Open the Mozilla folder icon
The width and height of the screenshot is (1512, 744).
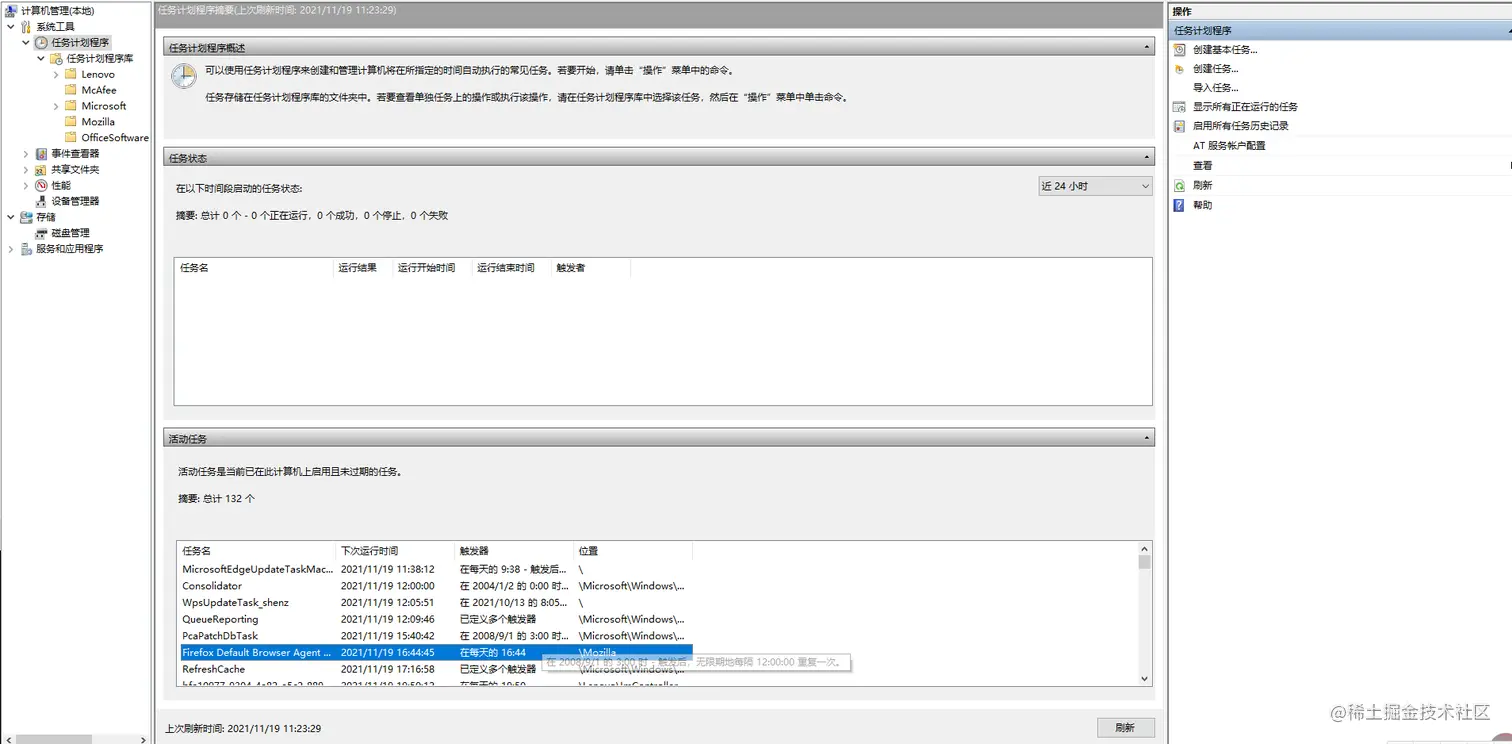click(71, 122)
